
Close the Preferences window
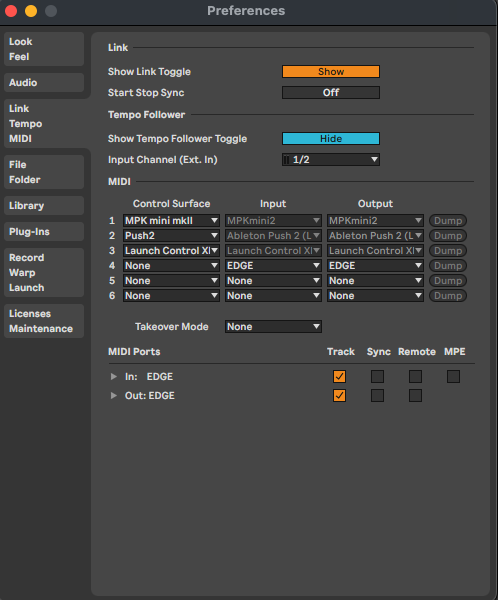tap(11, 11)
